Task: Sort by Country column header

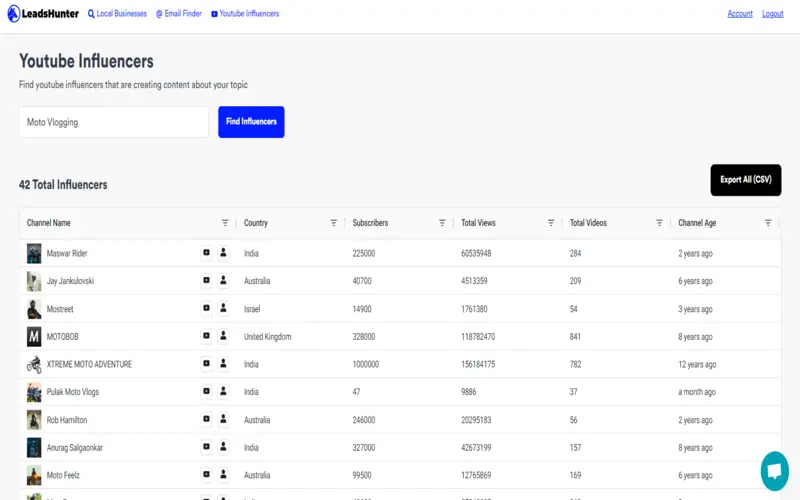Action: pyautogui.click(x=256, y=223)
